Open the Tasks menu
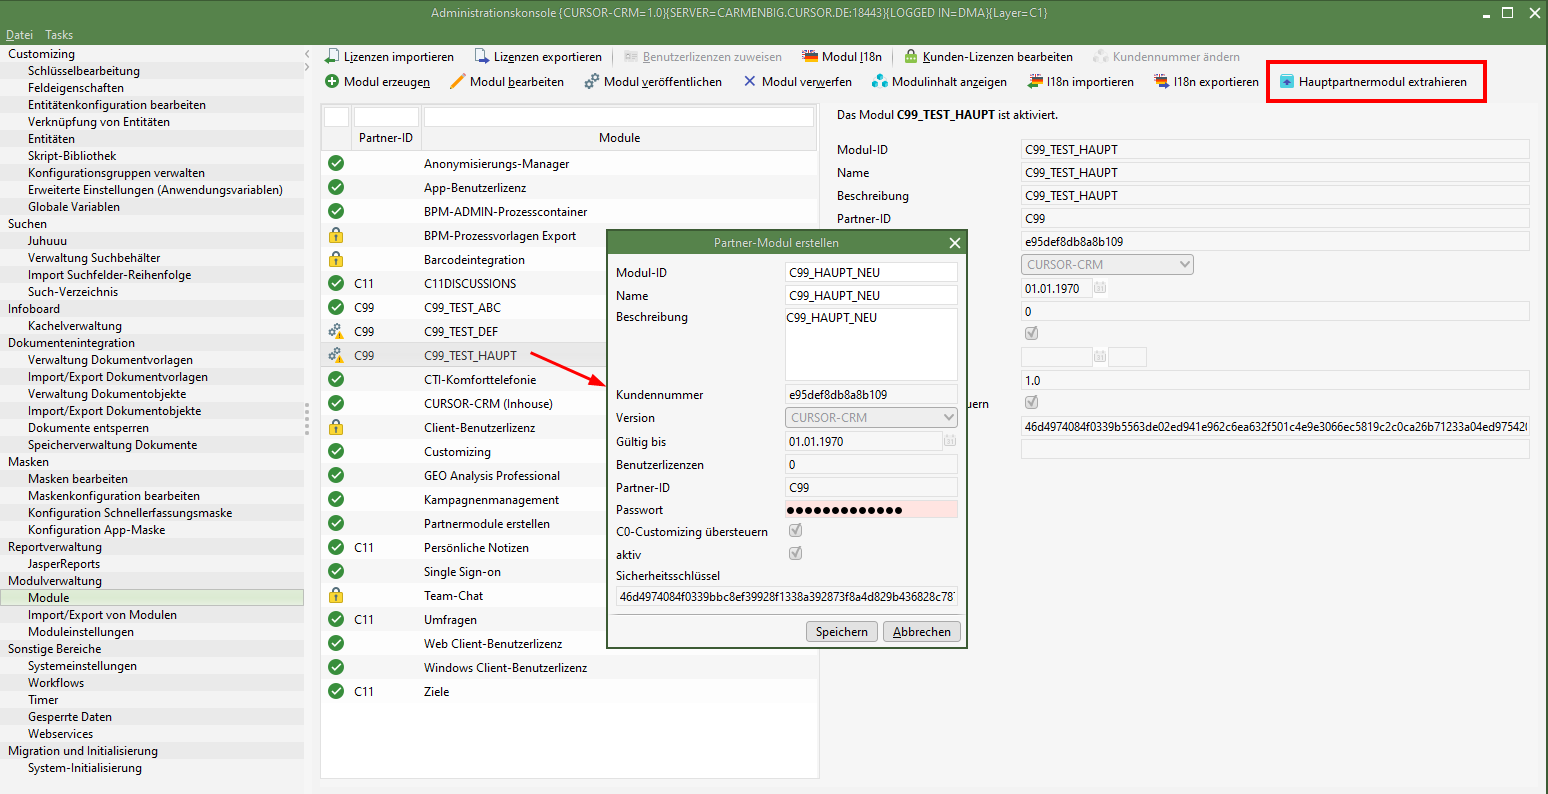1548x794 pixels. [59, 35]
